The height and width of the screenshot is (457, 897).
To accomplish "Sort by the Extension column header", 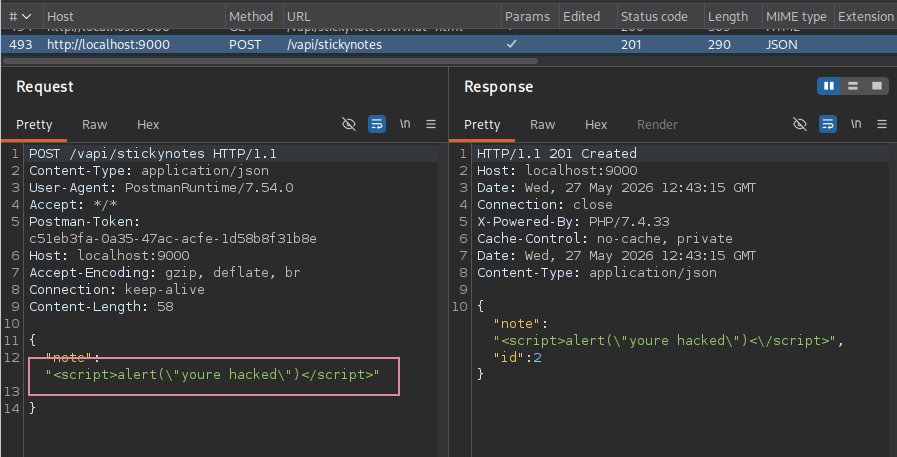I will click(866, 17).
